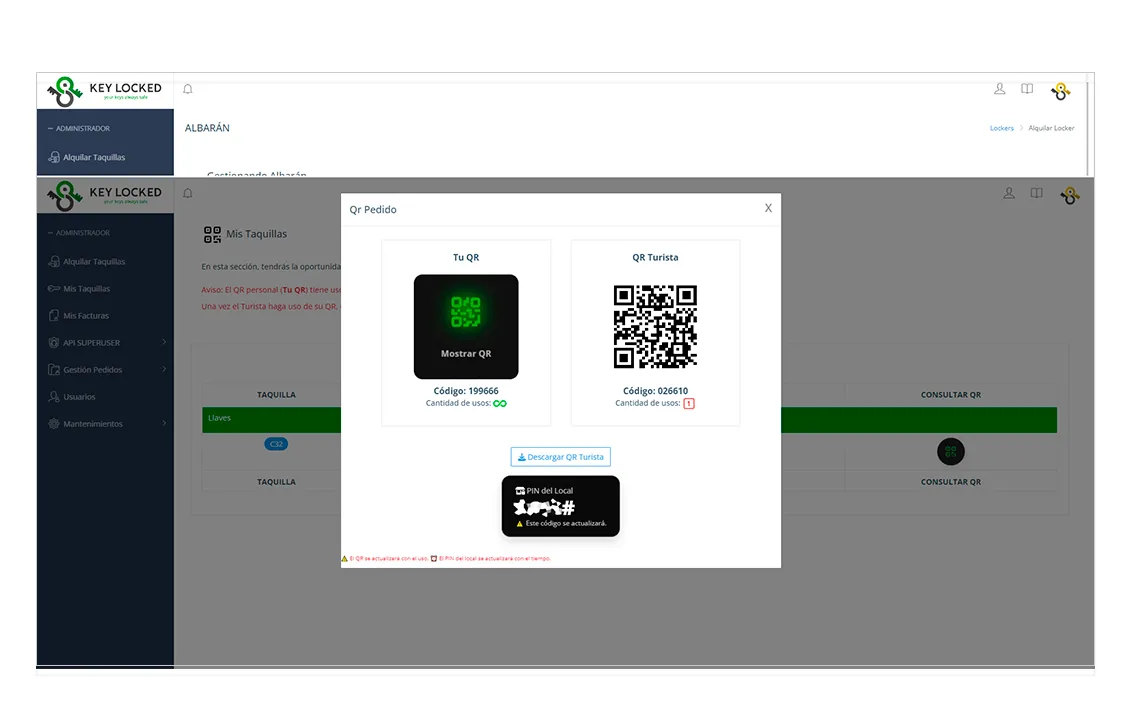Click the ADMINISTRADOR label in the Mis Taquillas window sidebar

(83, 233)
